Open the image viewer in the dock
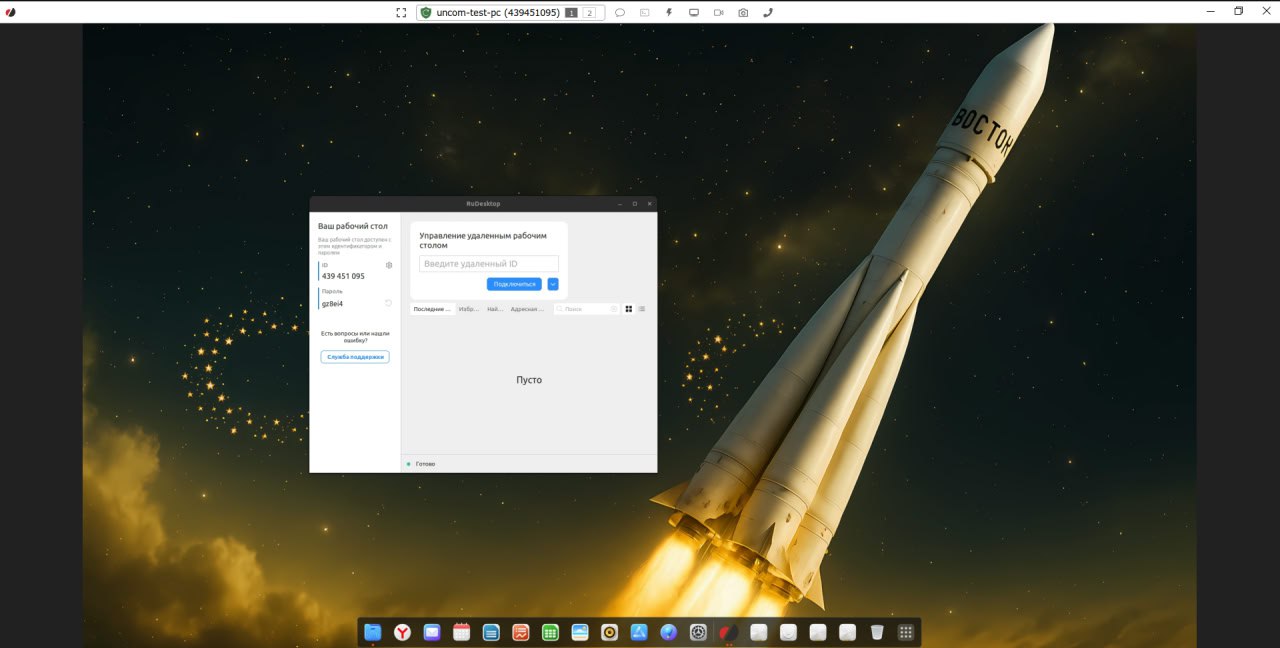 580,632
